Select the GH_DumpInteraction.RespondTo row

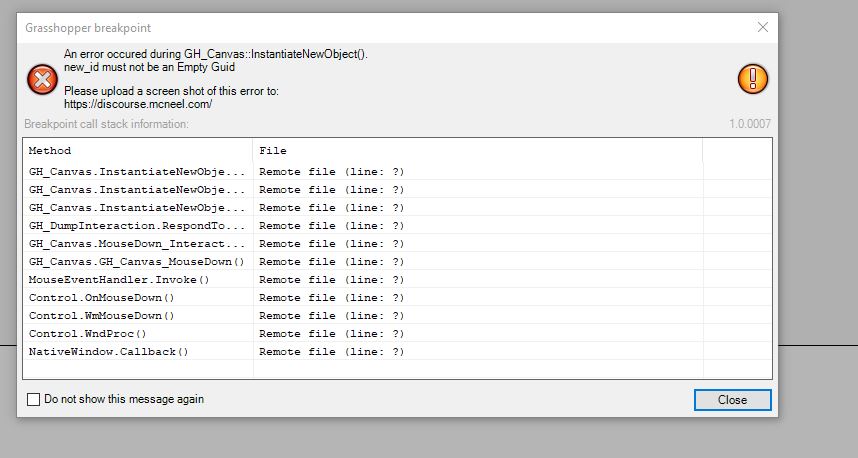(136, 226)
